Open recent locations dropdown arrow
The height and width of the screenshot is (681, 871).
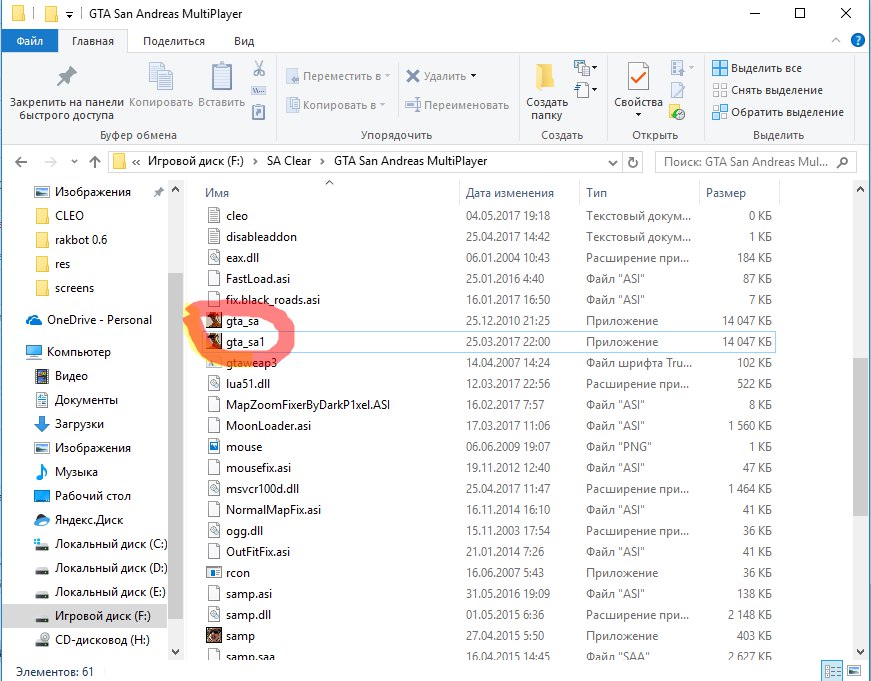pyautogui.click(x=74, y=162)
